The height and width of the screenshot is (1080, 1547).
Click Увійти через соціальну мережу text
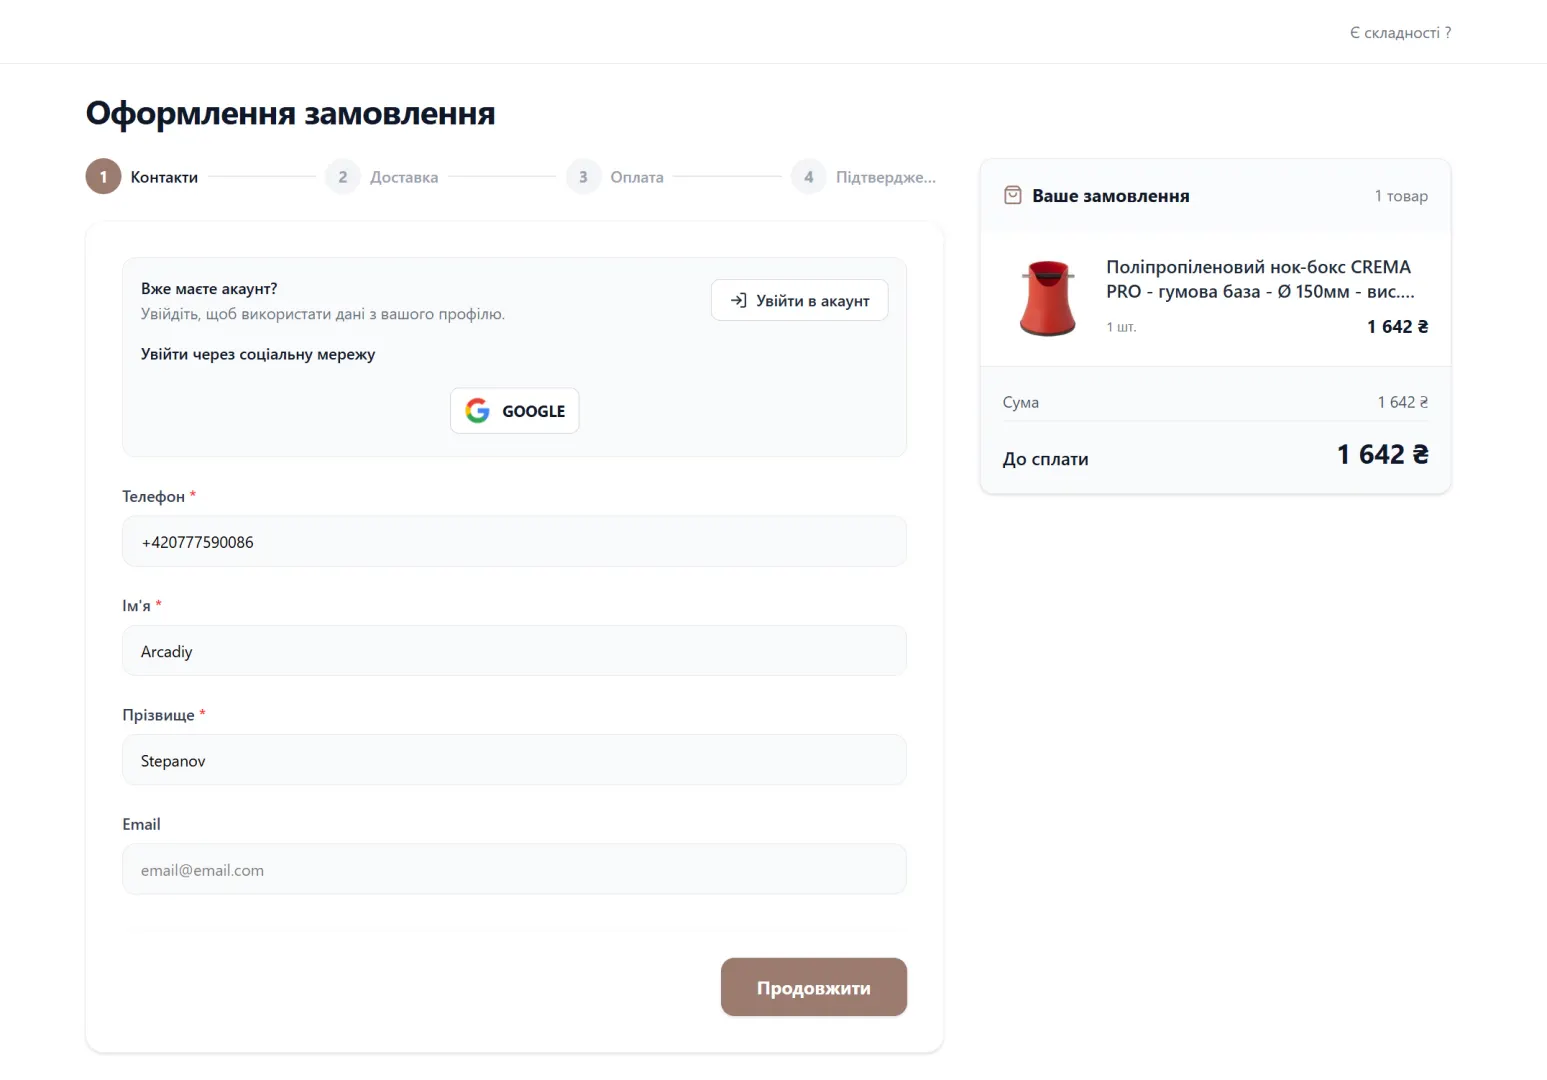[258, 354]
